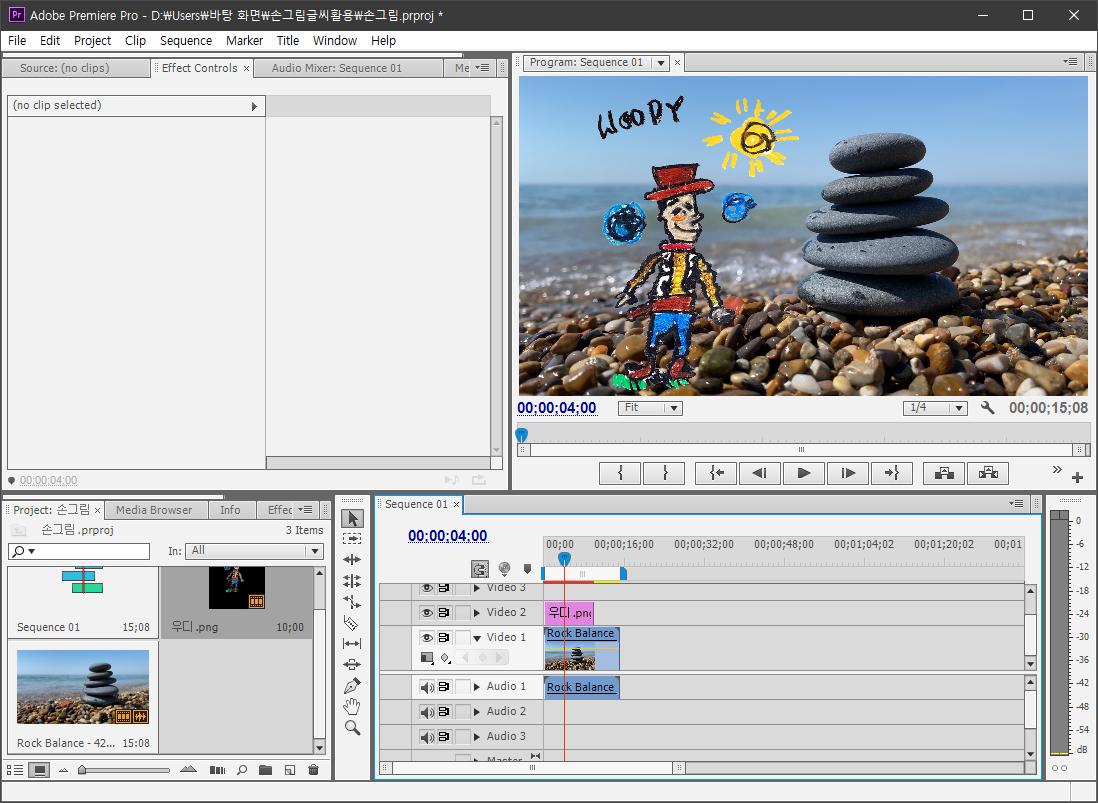The height and width of the screenshot is (803, 1098).
Task: Mute Audio 2 track output
Action: [426, 712]
